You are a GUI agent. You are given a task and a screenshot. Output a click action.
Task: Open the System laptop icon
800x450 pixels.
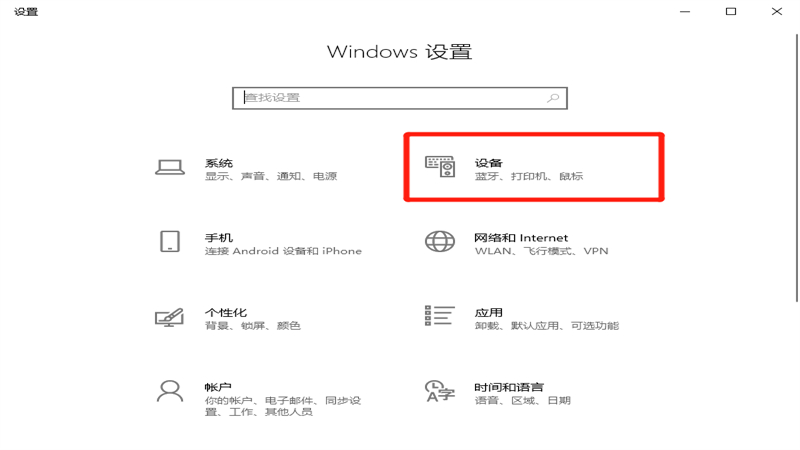[x=170, y=167]
